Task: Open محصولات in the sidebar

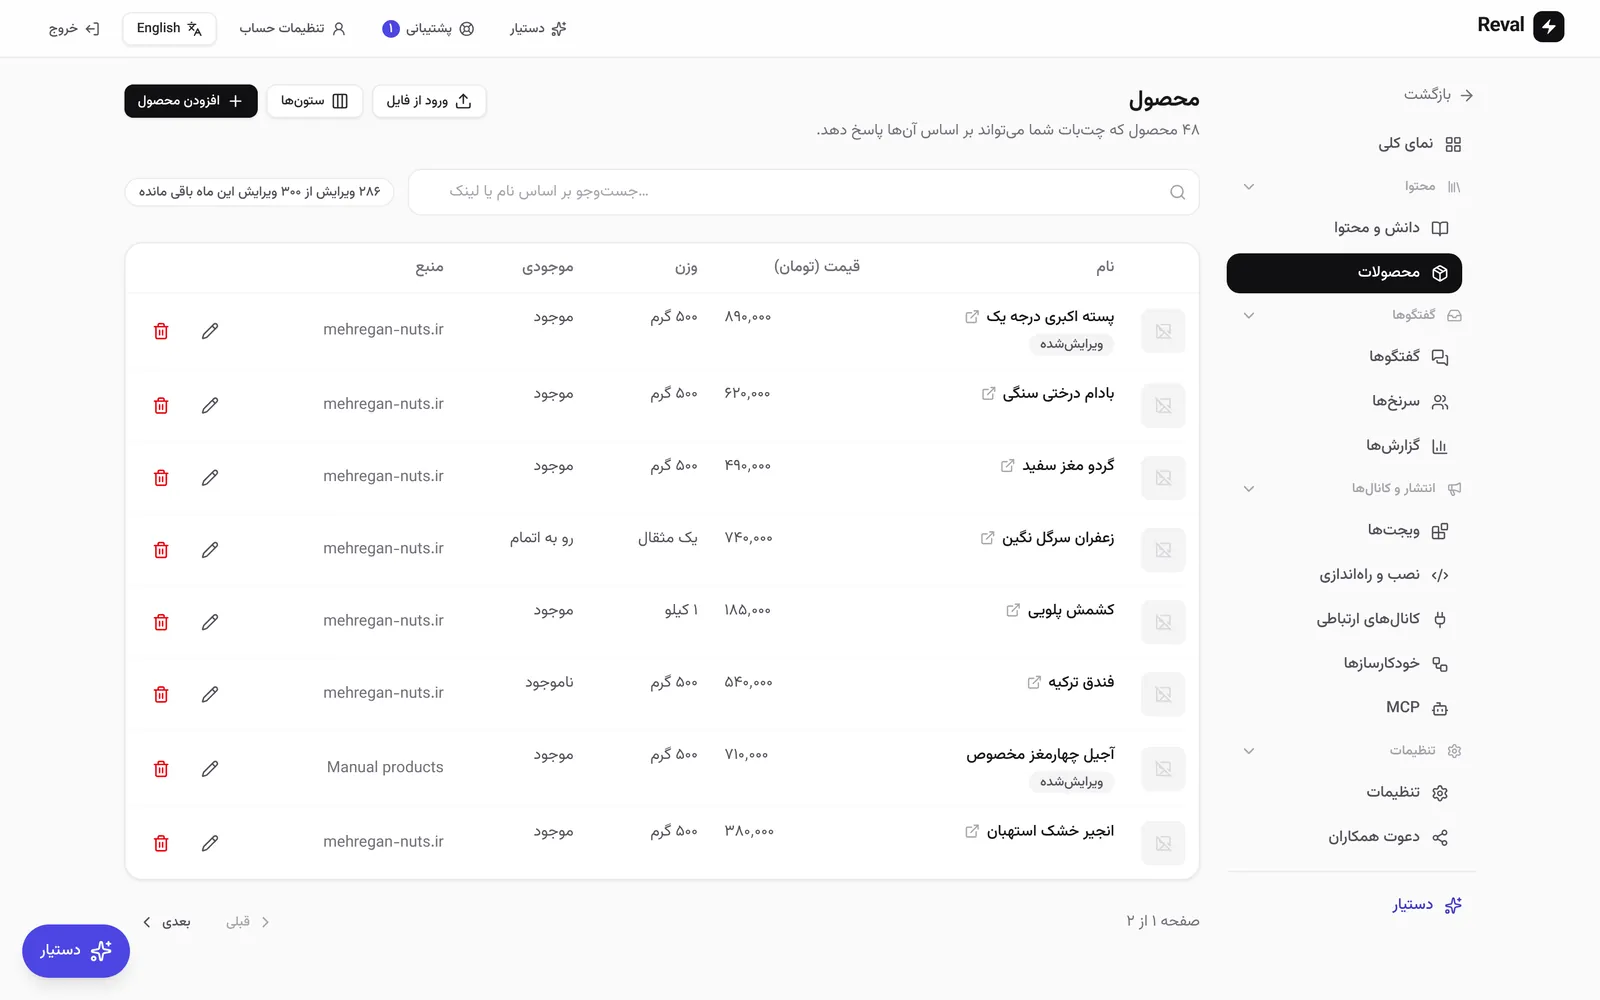Action: pos(1344,273)
